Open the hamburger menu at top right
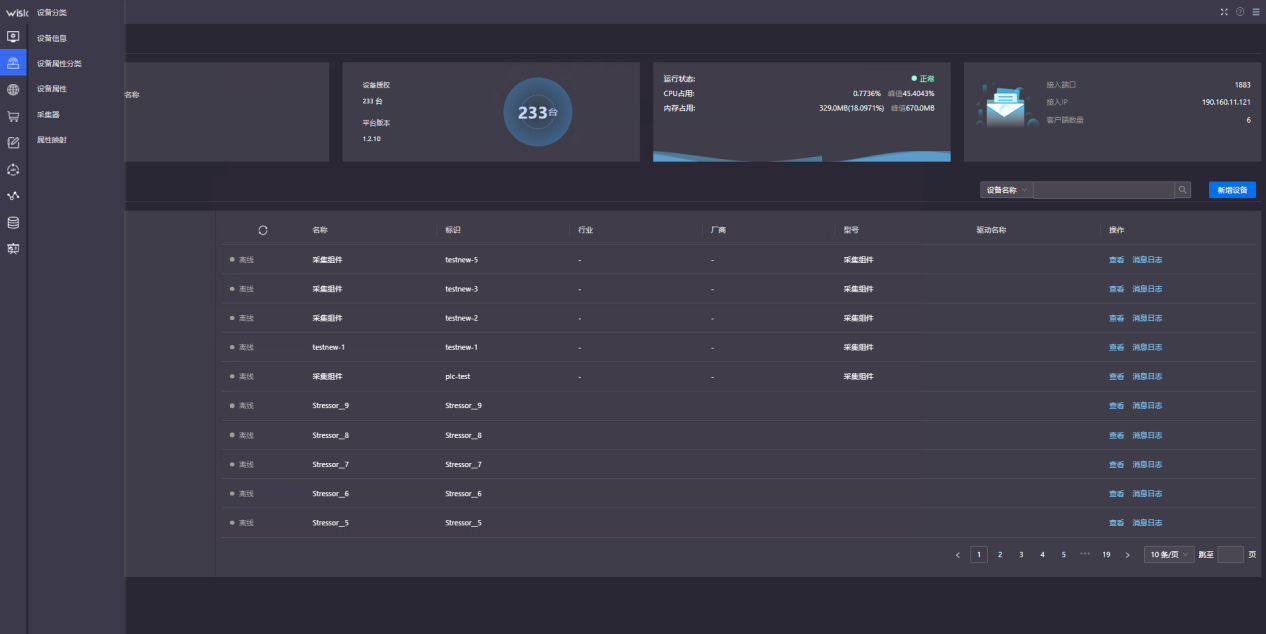This screenshot has width=1266, height=634. 1256,12
